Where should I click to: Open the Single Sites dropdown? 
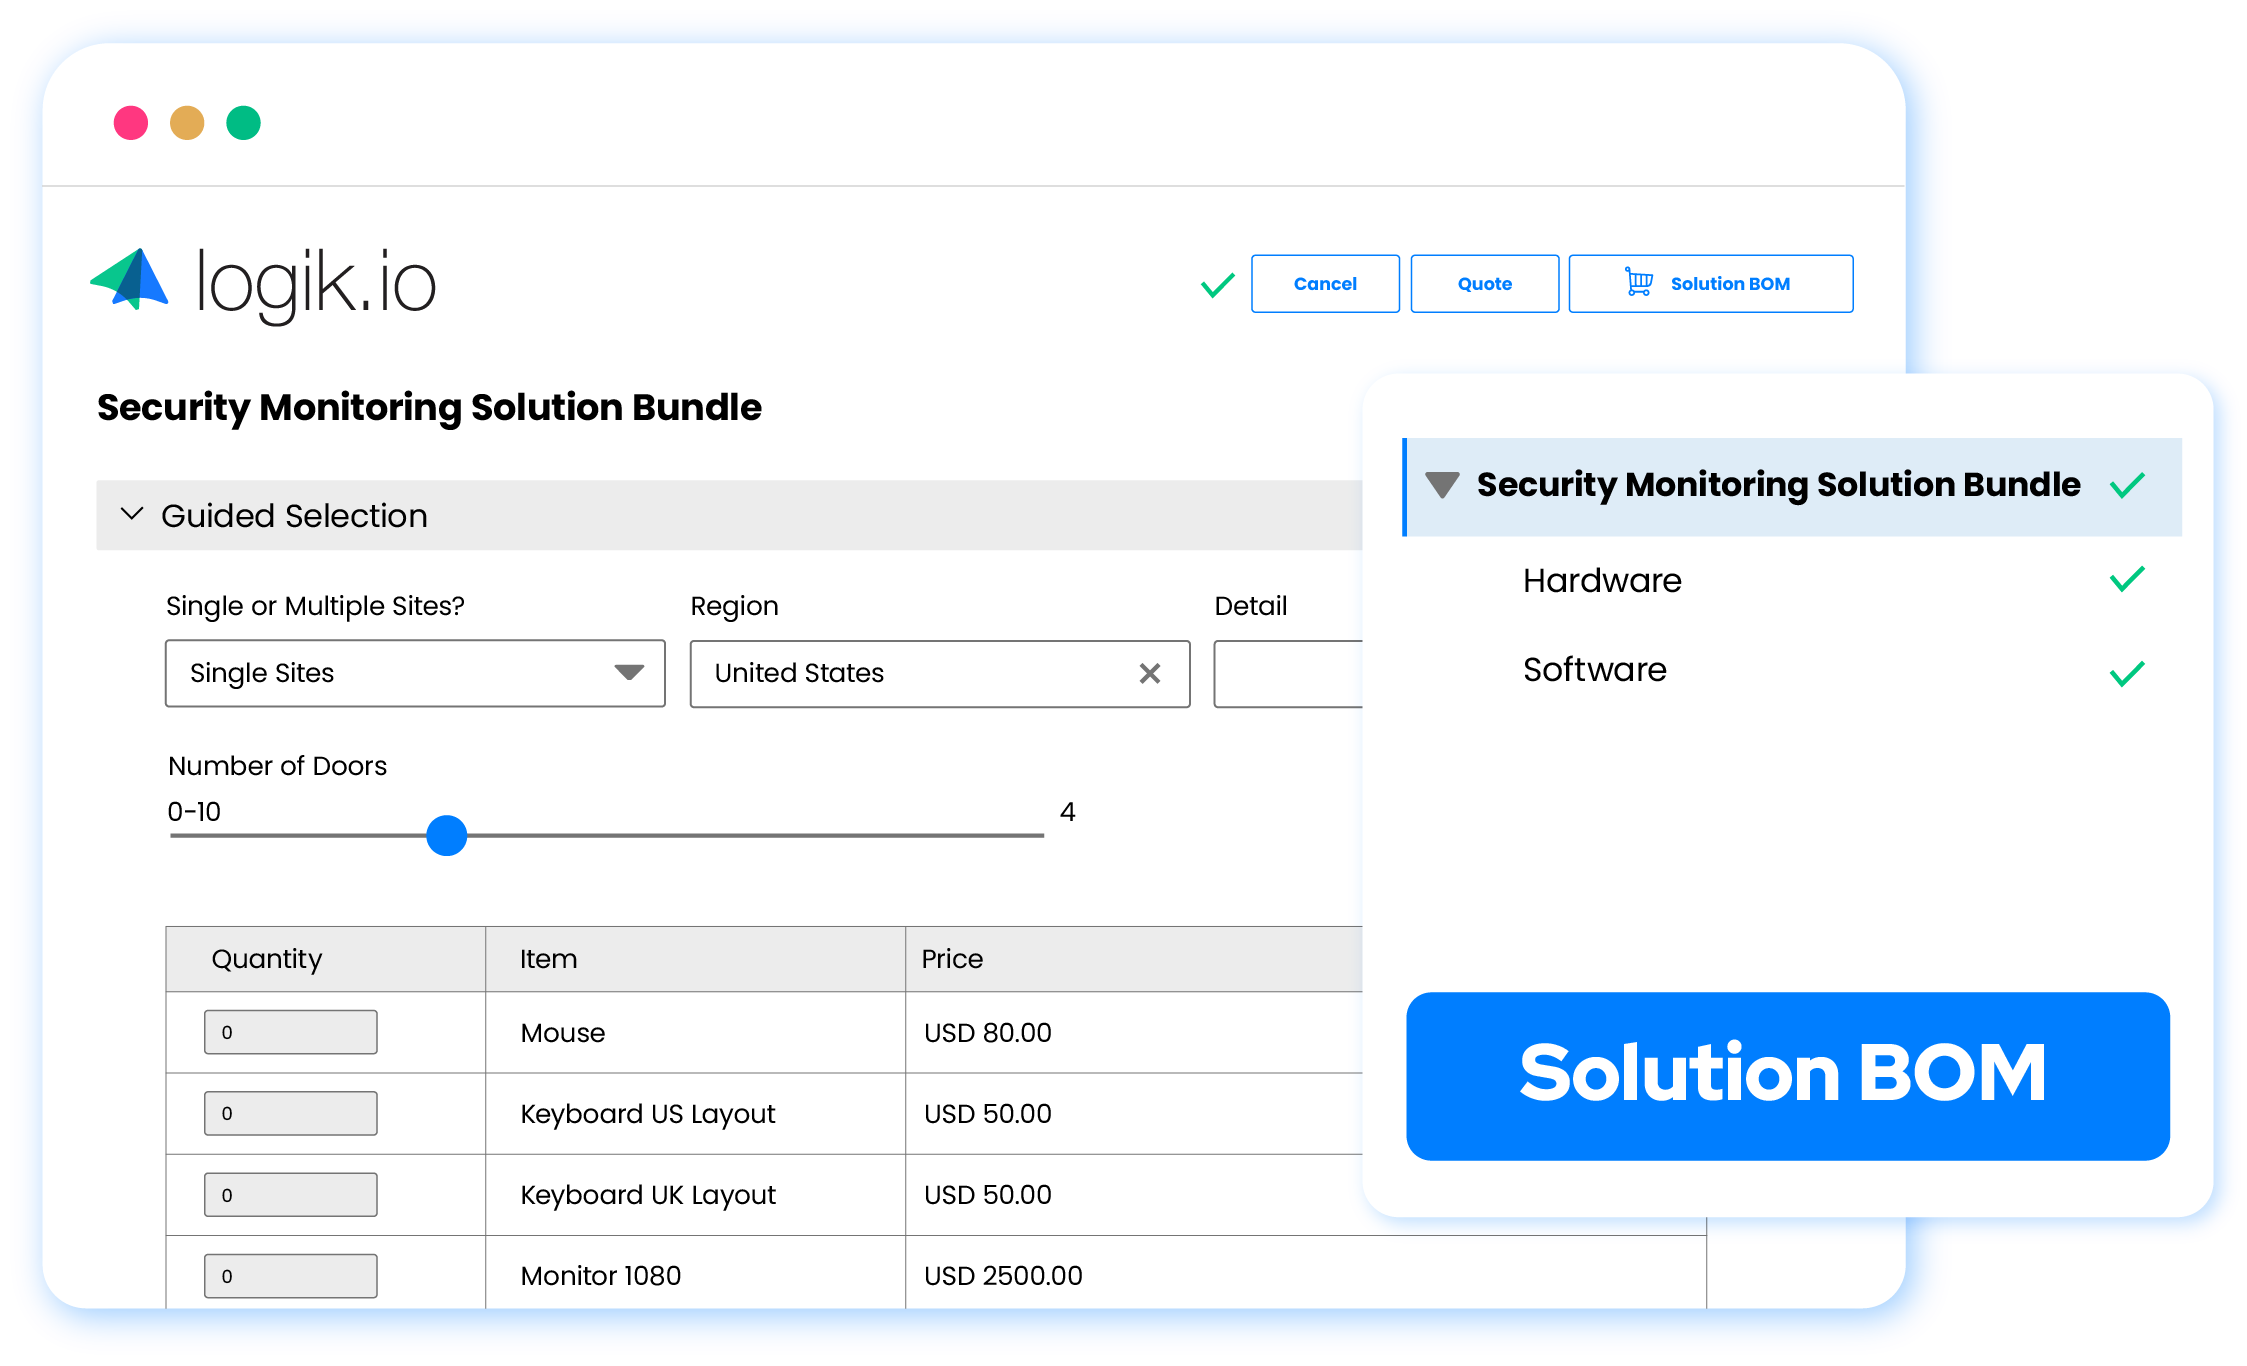click(629, 673)
